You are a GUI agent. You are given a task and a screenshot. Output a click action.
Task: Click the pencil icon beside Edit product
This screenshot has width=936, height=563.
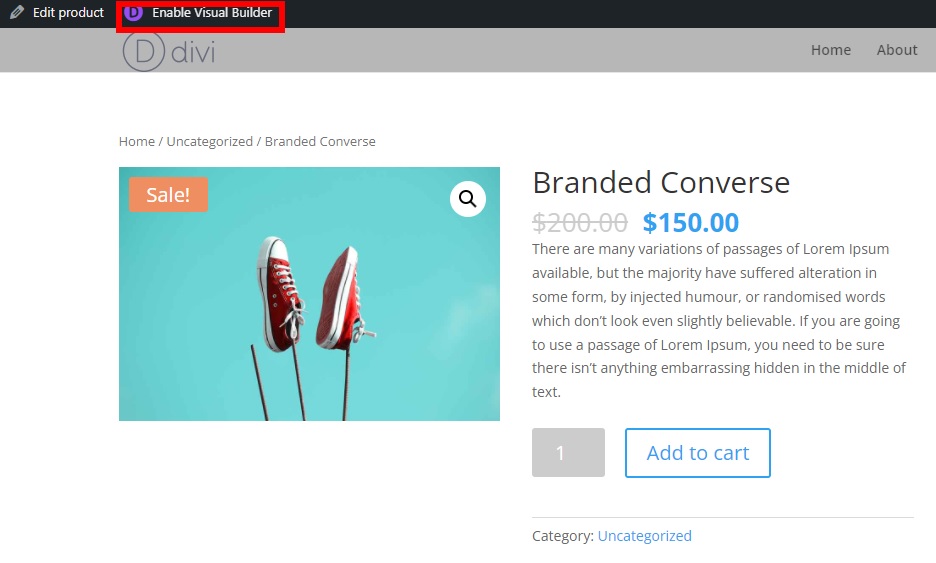pos(17,12)
